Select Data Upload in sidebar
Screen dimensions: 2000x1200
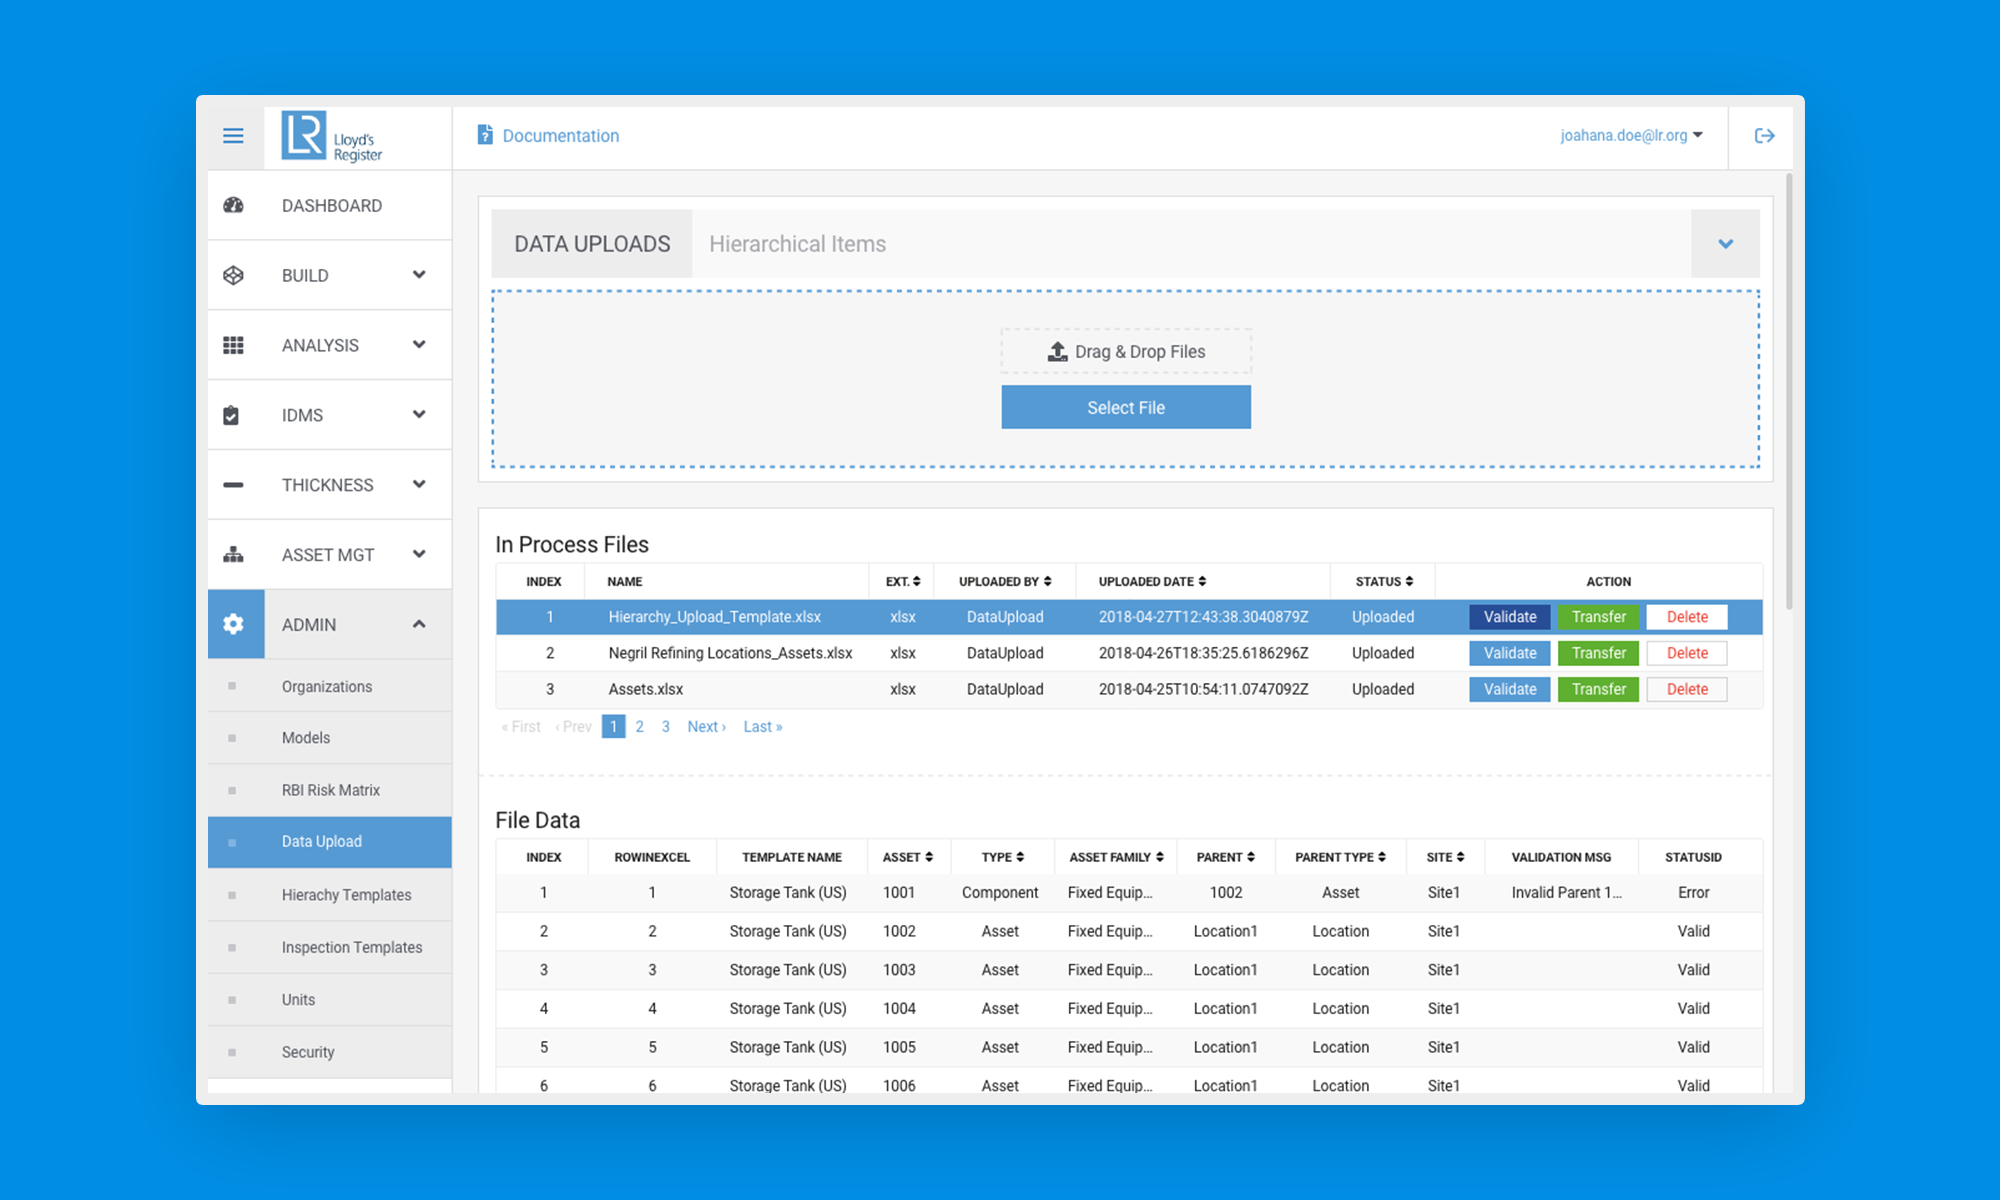[x=330, y=842]
